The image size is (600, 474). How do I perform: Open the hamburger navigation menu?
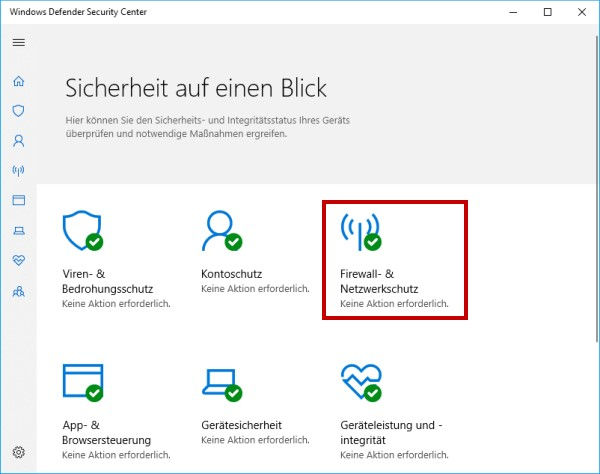tap(19, 42)
